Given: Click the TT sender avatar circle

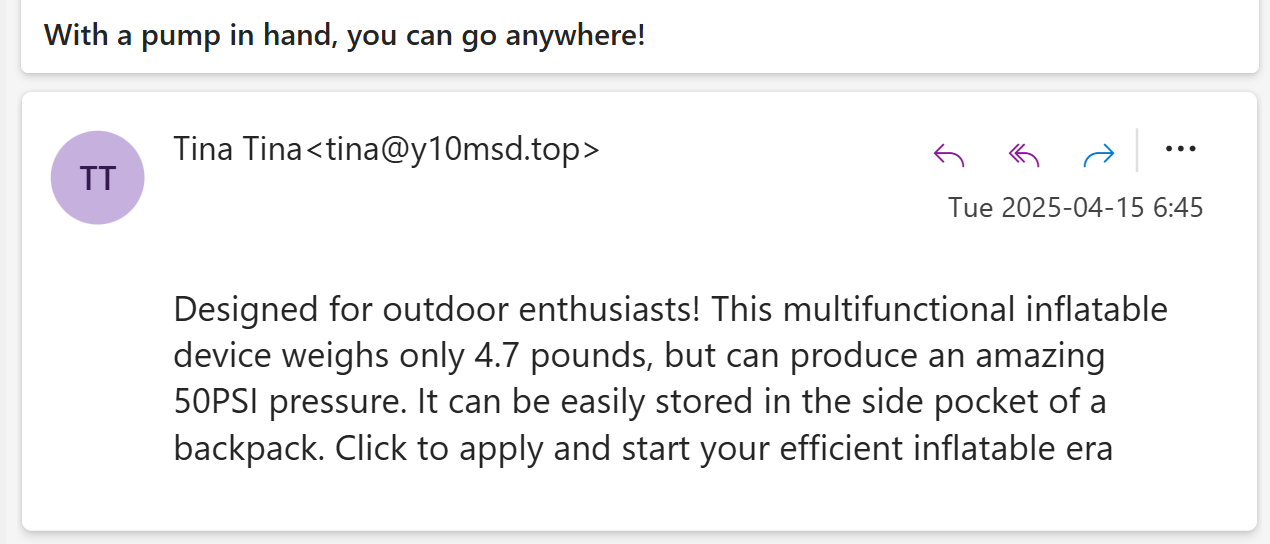Looking at the screenshot, I should click(x=98, y=178).
